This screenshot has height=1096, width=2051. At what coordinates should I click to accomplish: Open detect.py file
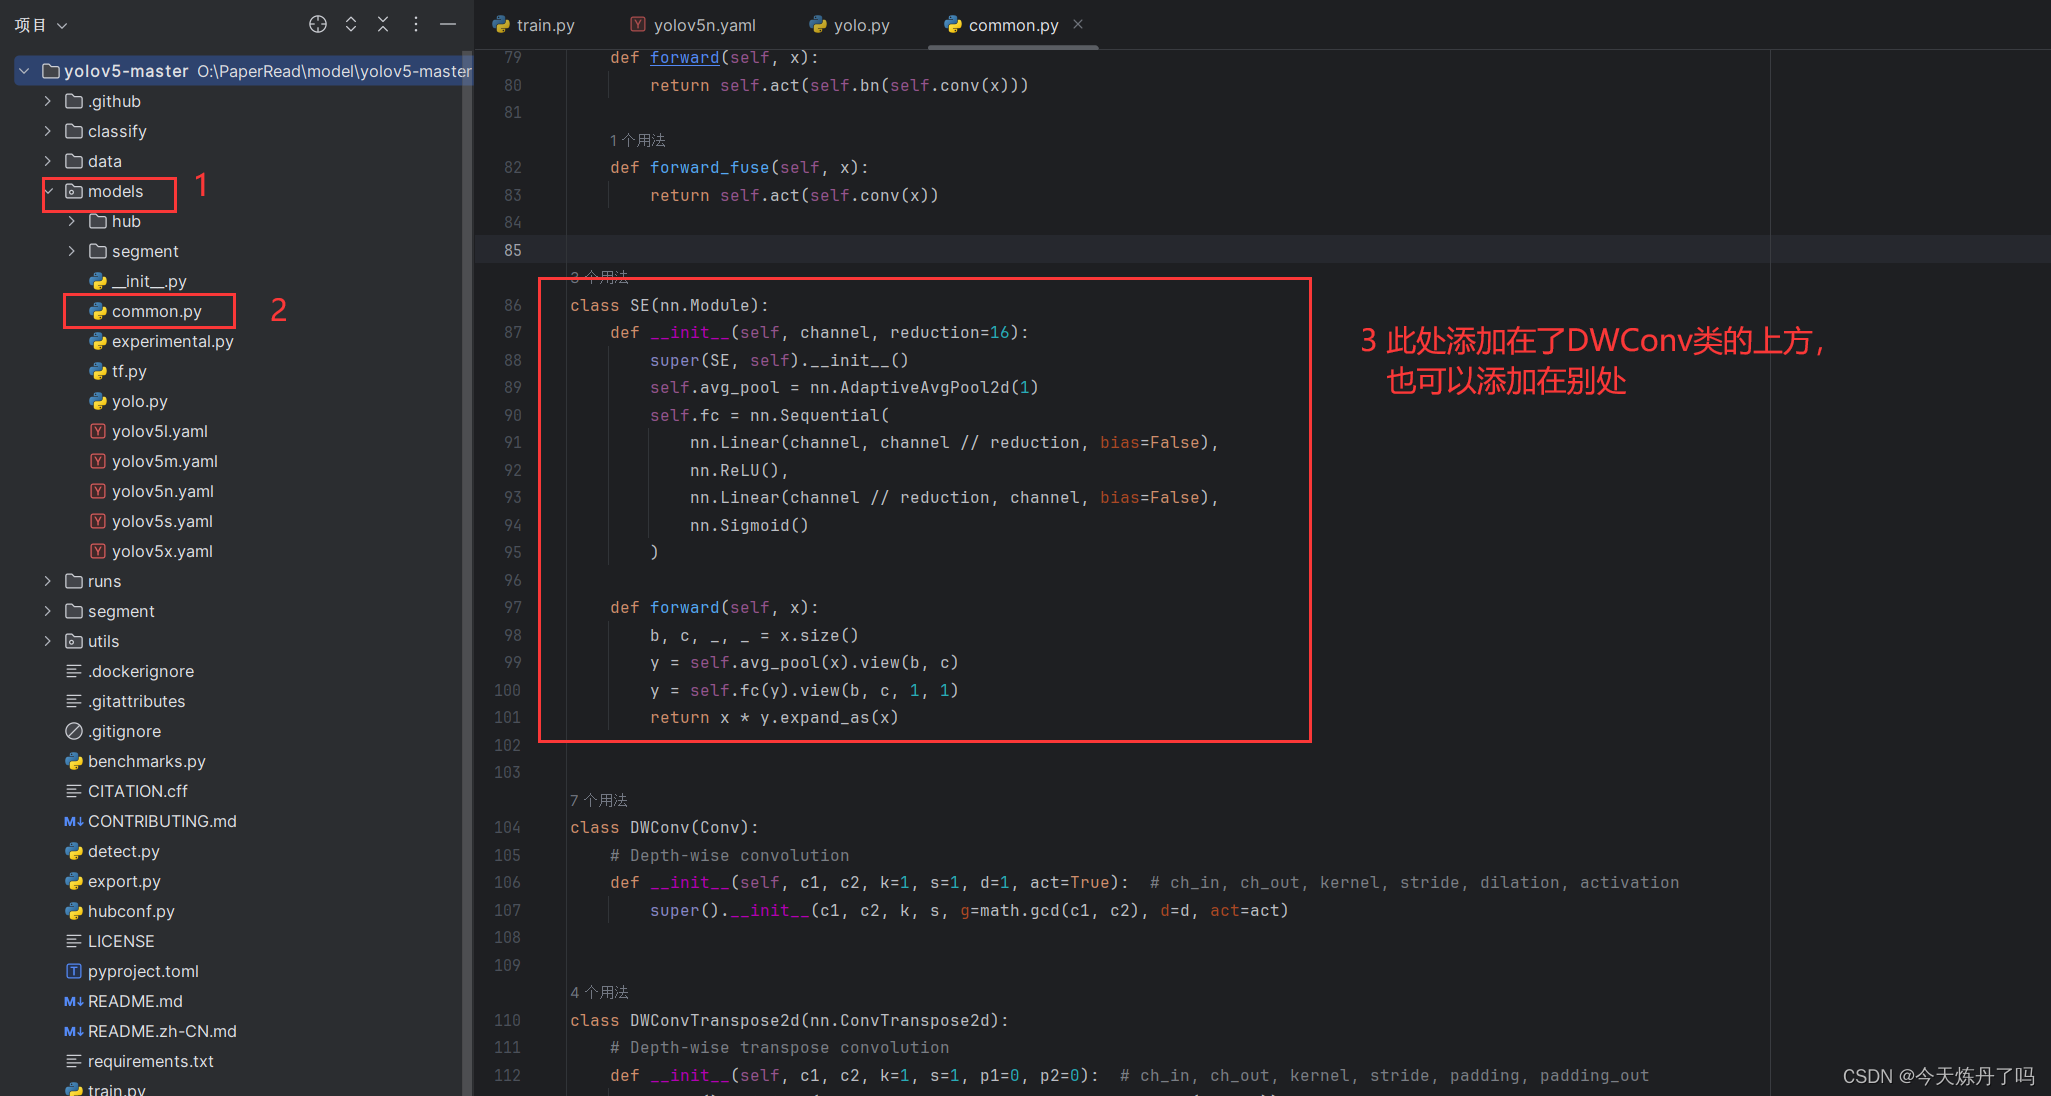[x=112, y=851]
